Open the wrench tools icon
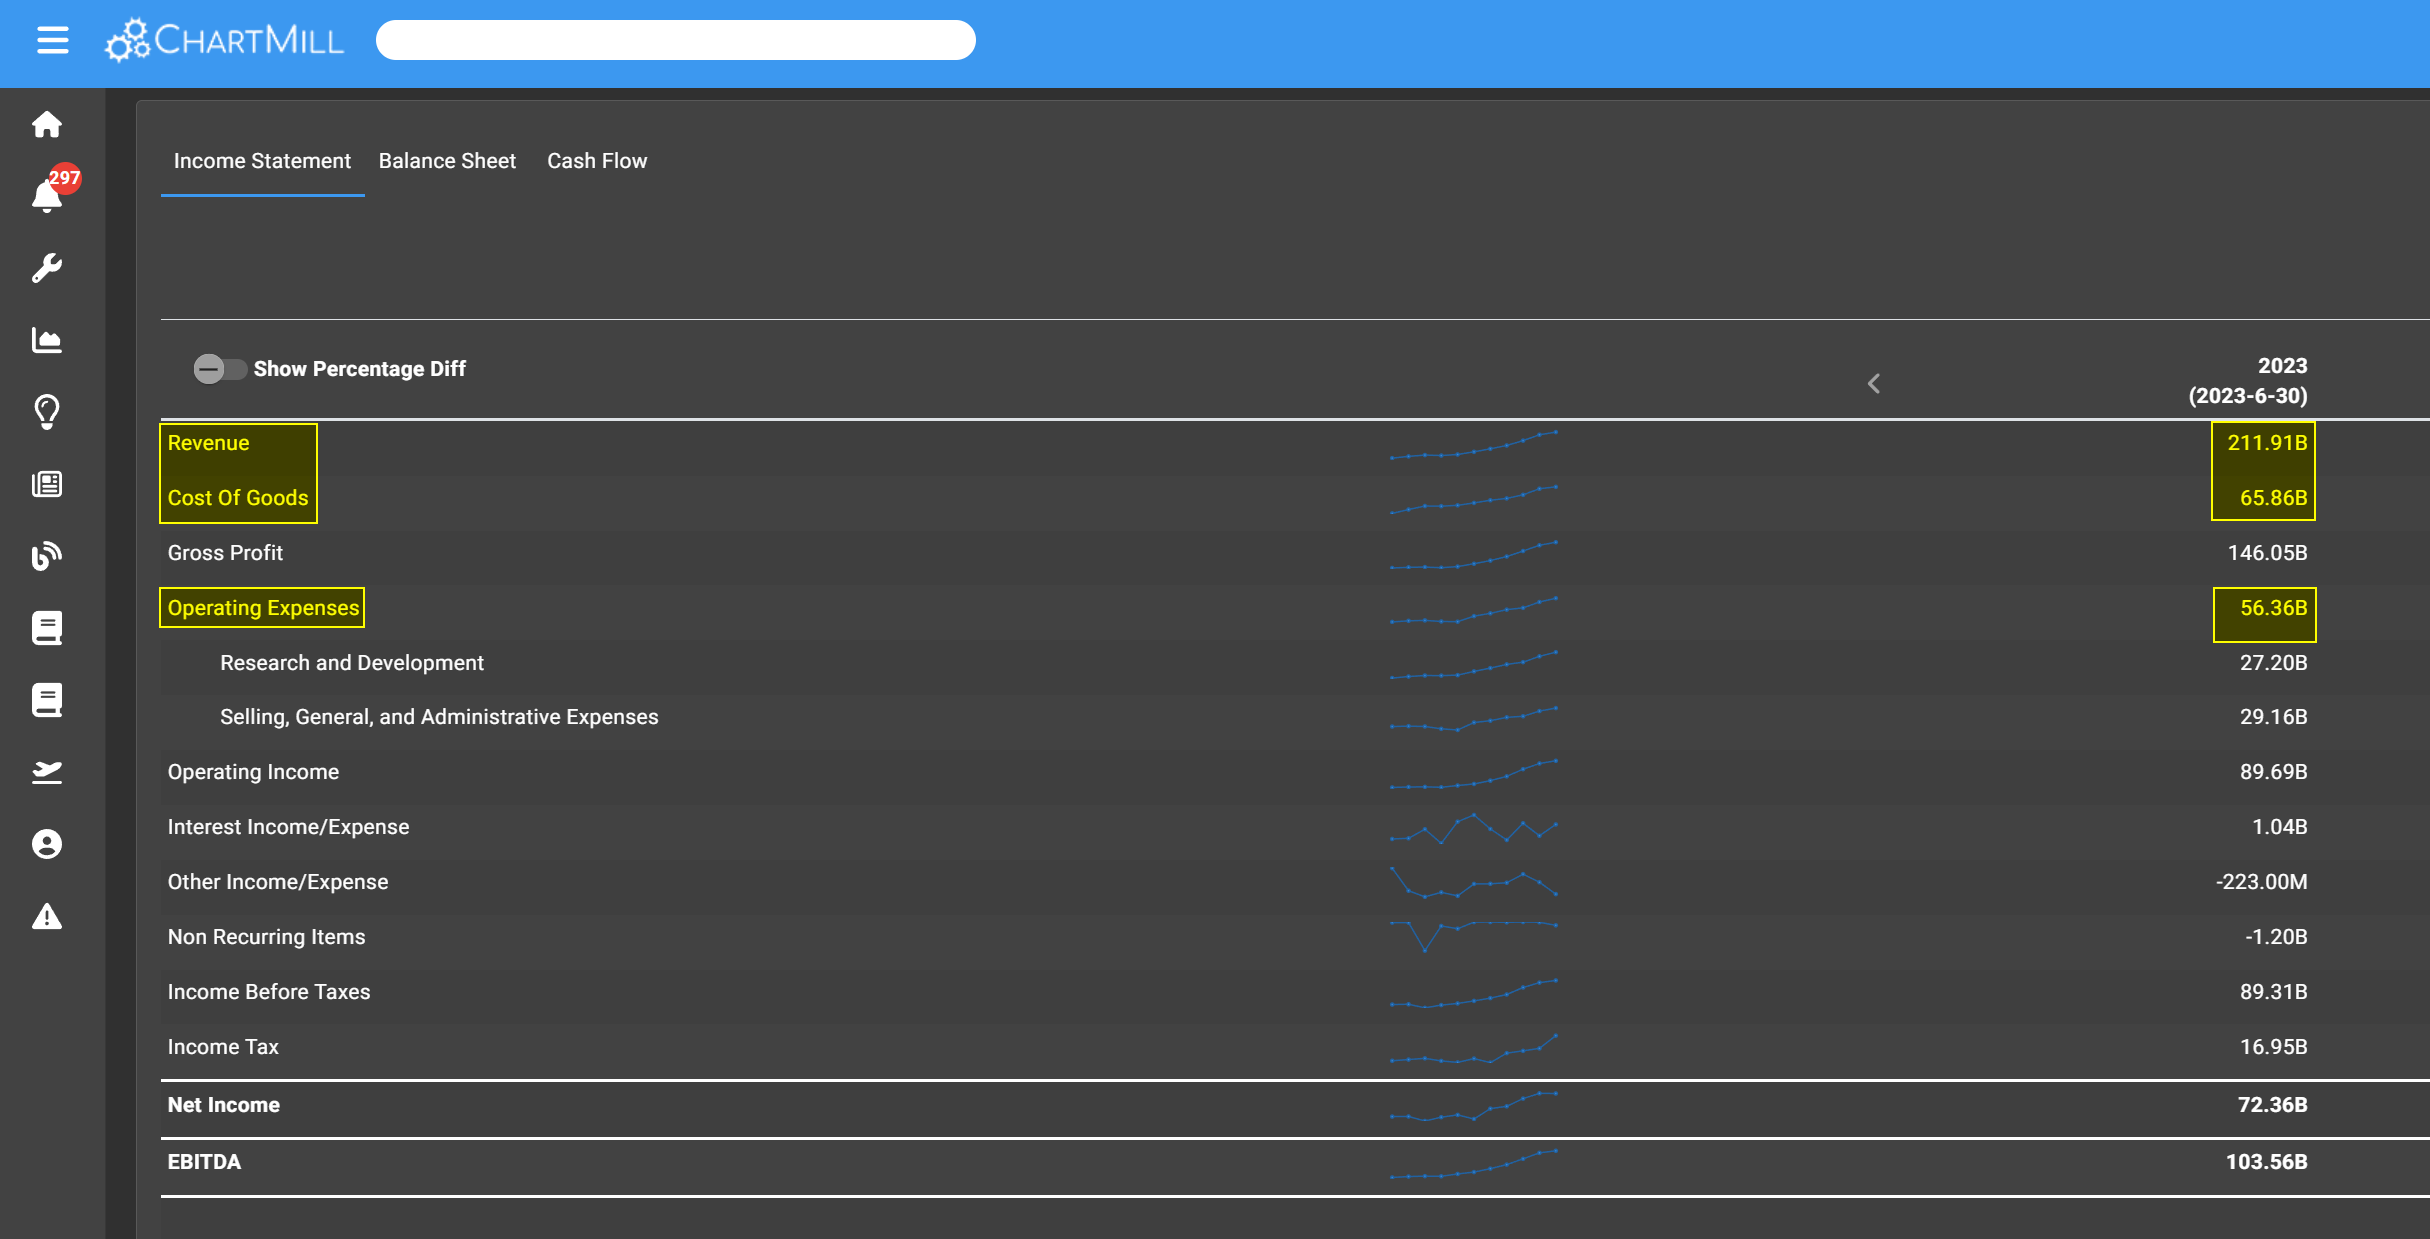This screenshot has height=1239, width=2430. tap(47, 268)
